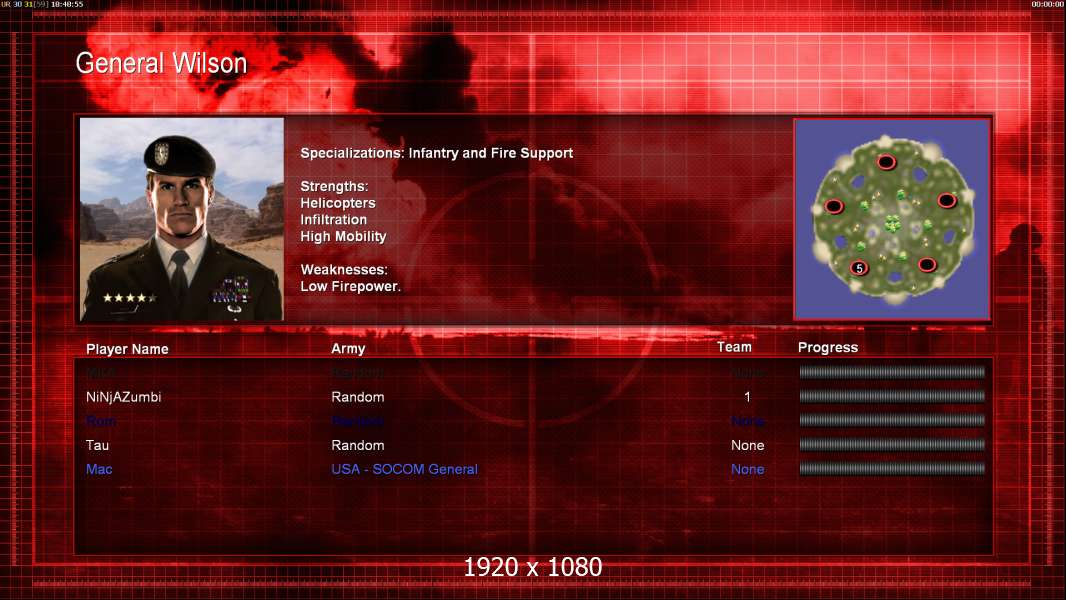Click NiNjAZumbi's loading progress bar
1066x600 pixels.
tap(892, 396)
